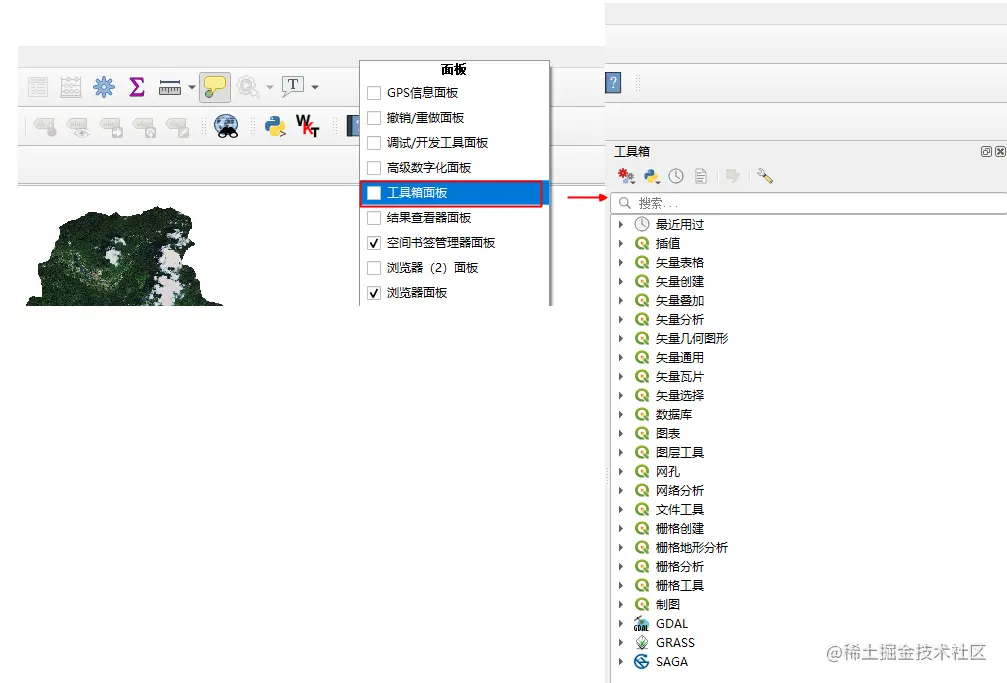
Task: Open the field calculator abacus icon
Action: (x=71, y=87)
